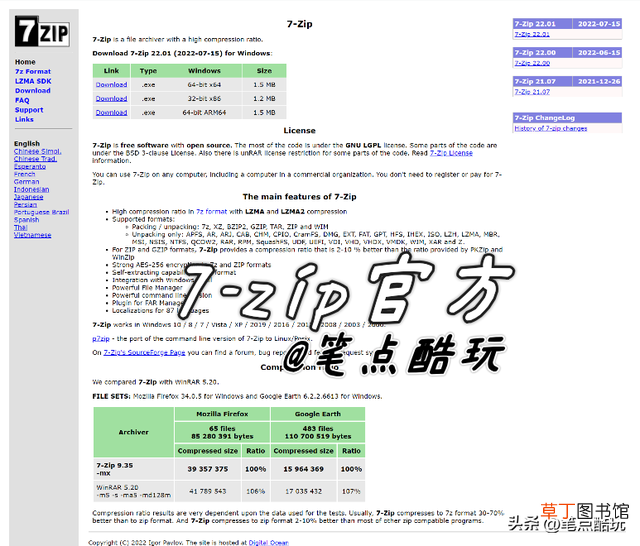Open 7-Zip's SourceForge Page link
This screenshot has height=546, width=640.
pos(144,353)
